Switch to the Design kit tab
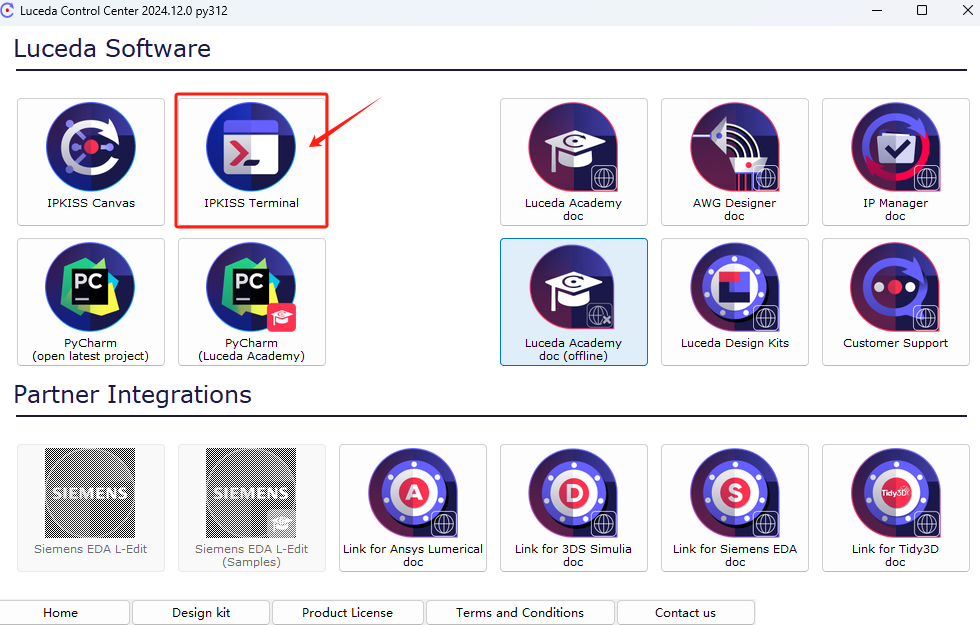The width and height of the screenshot is (980, 625). pyautogui.click(x=201, y=612)
